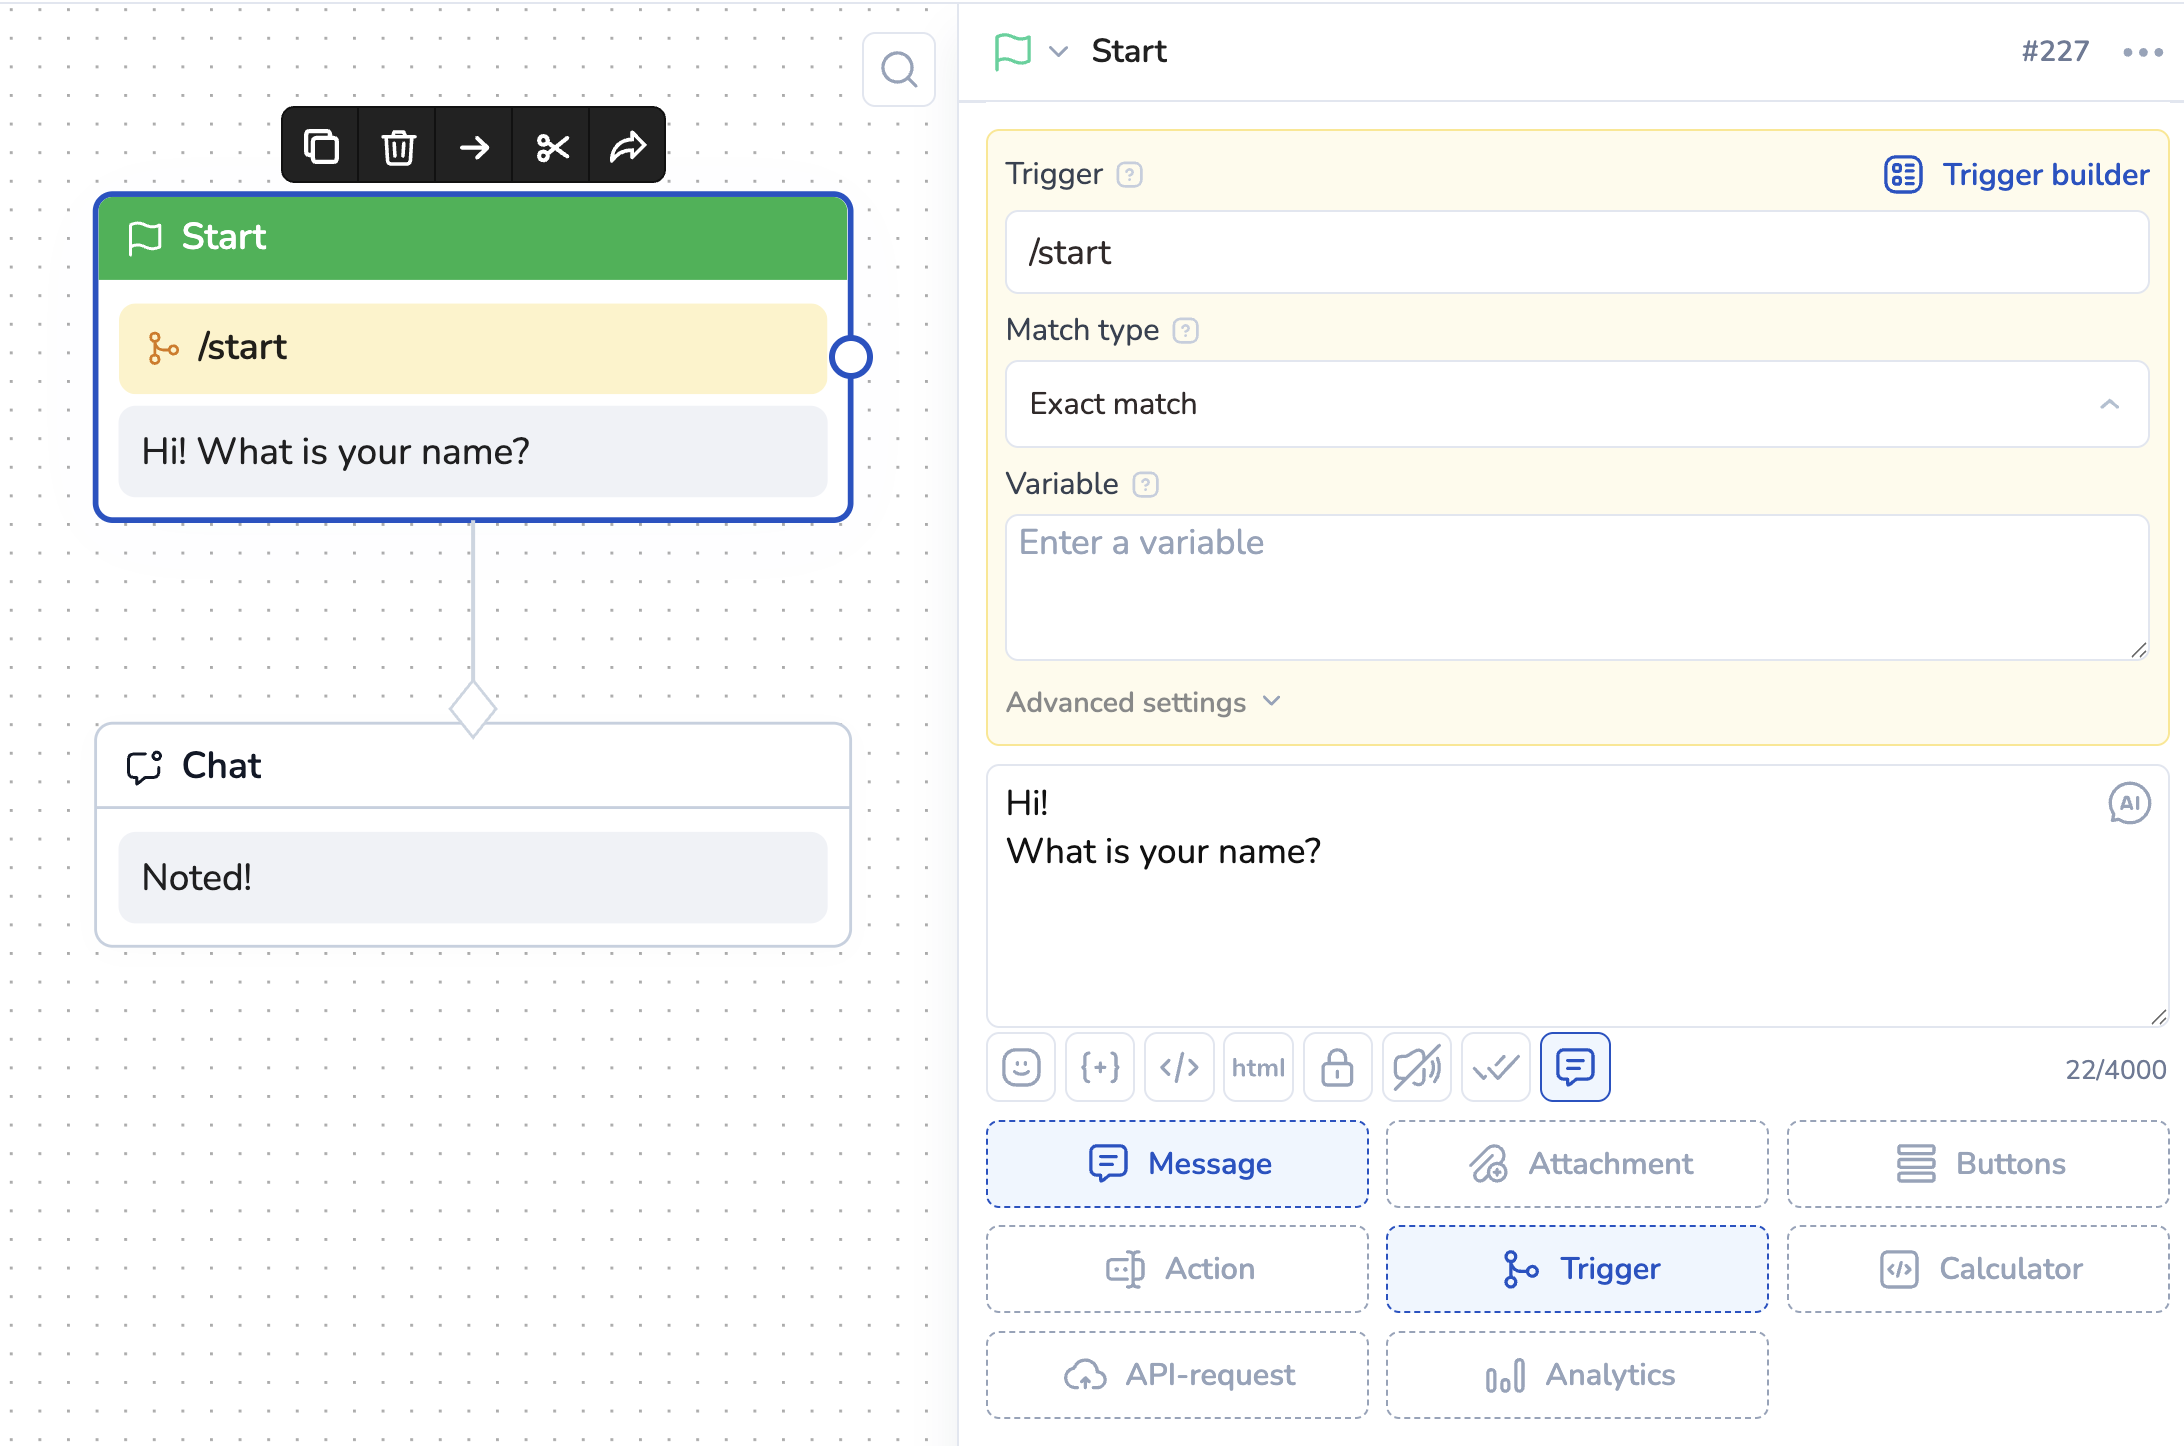Toggle html formatting mode
The width and height of the screenshot is (2184, 1446).
click(1258, 1067)
